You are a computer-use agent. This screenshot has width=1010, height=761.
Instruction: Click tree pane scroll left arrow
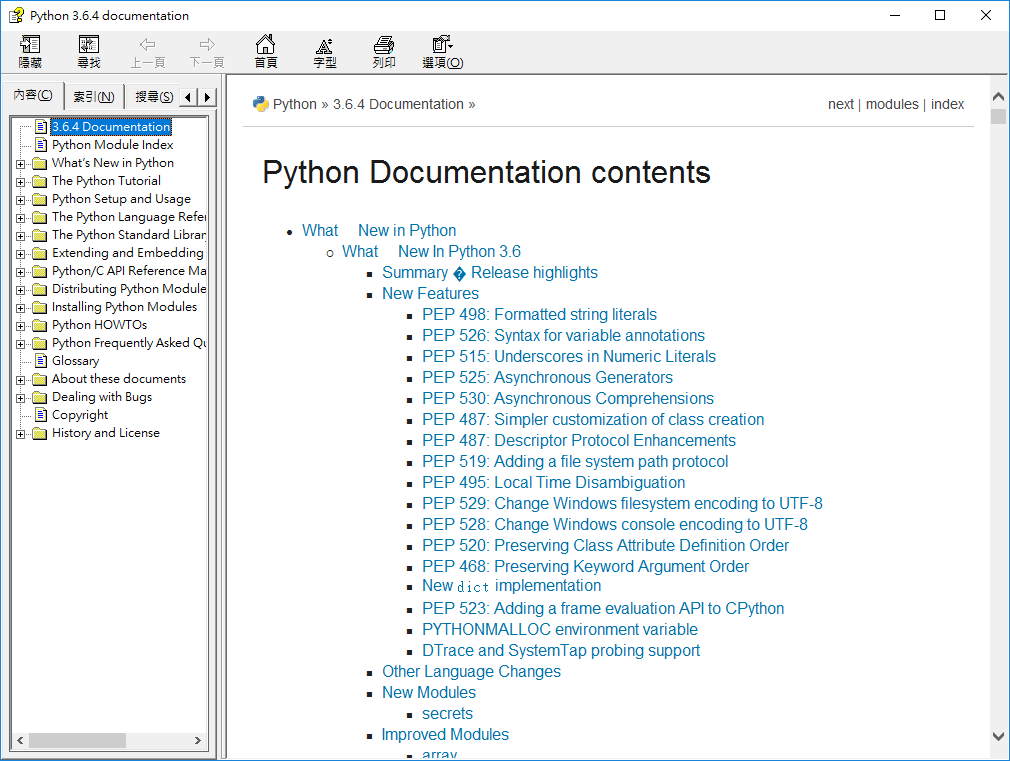pyautogui.click(x=20, y=740)
